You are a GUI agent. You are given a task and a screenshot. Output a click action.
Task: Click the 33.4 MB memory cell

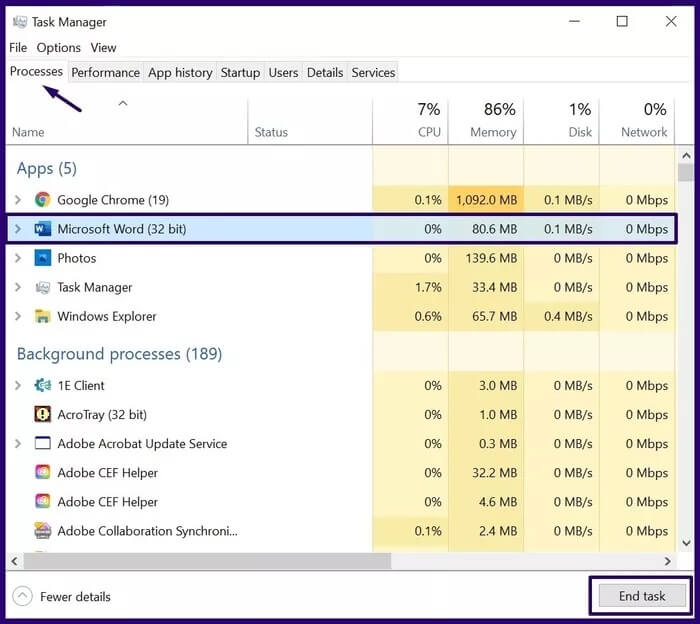pos(486,287)
